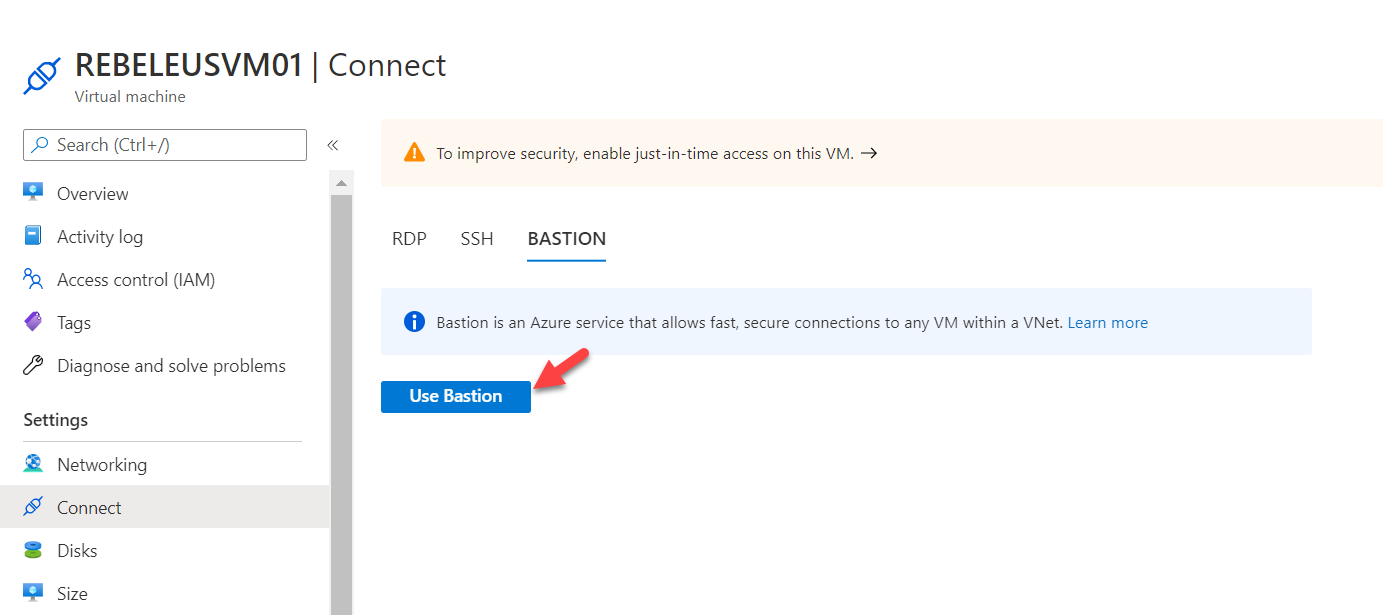Viewport: 1383px width, 615px height.
Task: Click the Access control people icon
Action: pyautogui.click(x=33, y=279)
